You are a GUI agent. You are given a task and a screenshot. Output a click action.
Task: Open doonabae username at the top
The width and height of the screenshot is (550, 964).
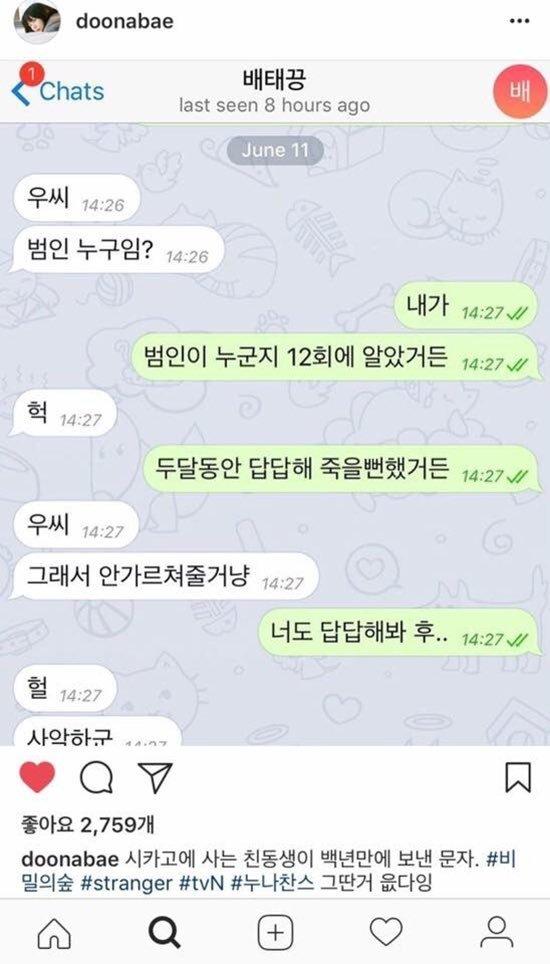click(x=125, y=22)
